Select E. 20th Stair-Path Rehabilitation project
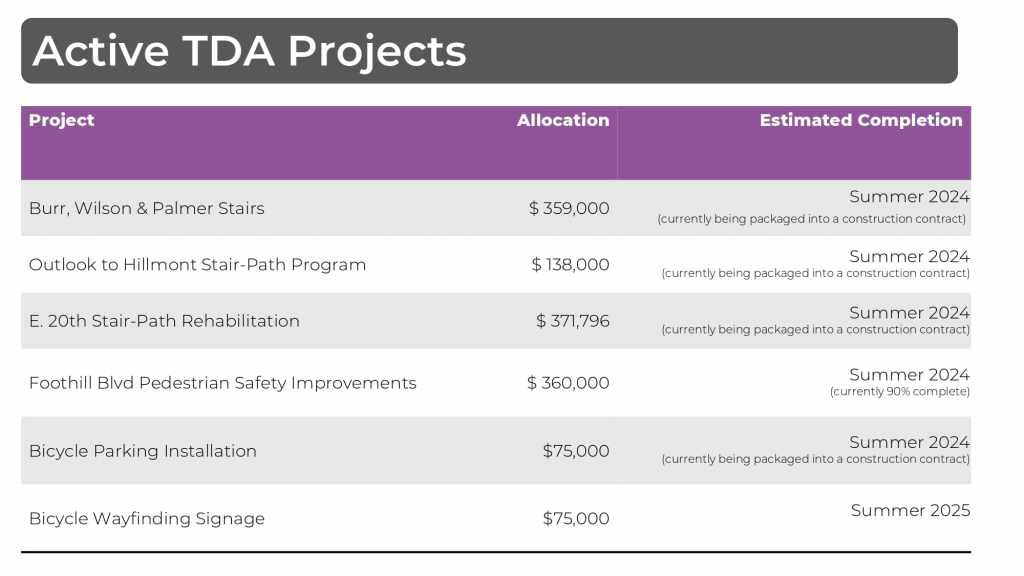This screenshot has height=576, width=1024. (164, 321)
